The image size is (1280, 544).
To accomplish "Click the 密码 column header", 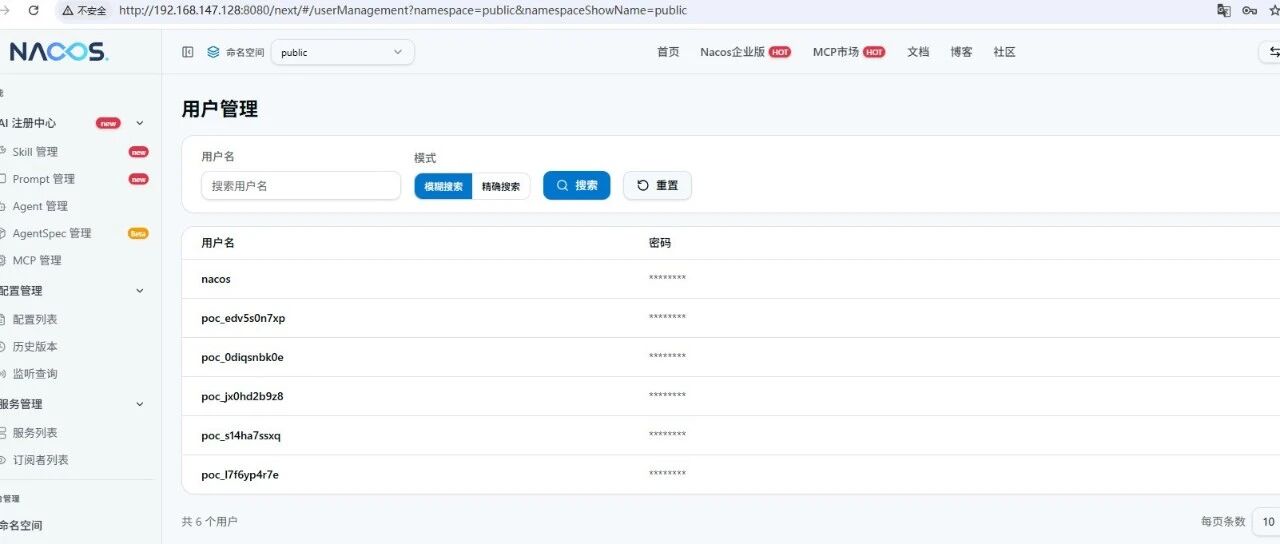I will (x=660, y=243).
